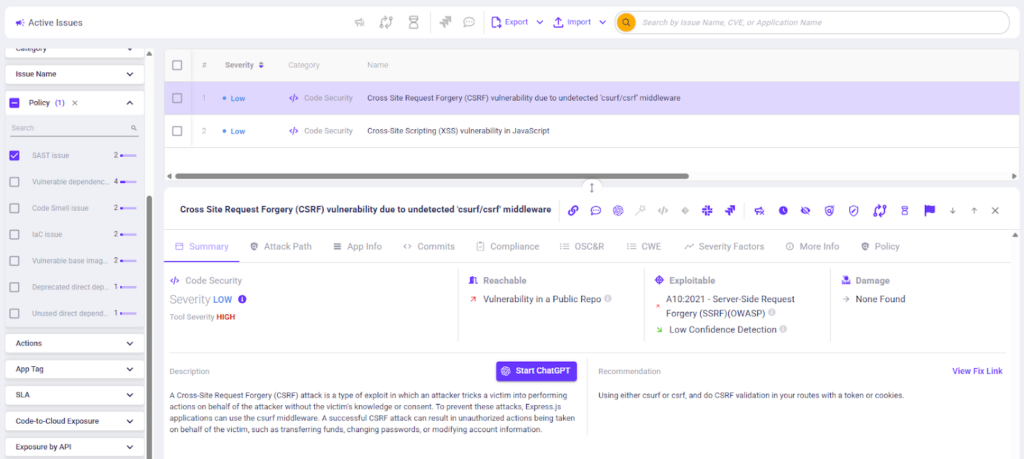Uncheck the SAST issue policy filter
1024x459 pixels.
[x=14, y=155]
